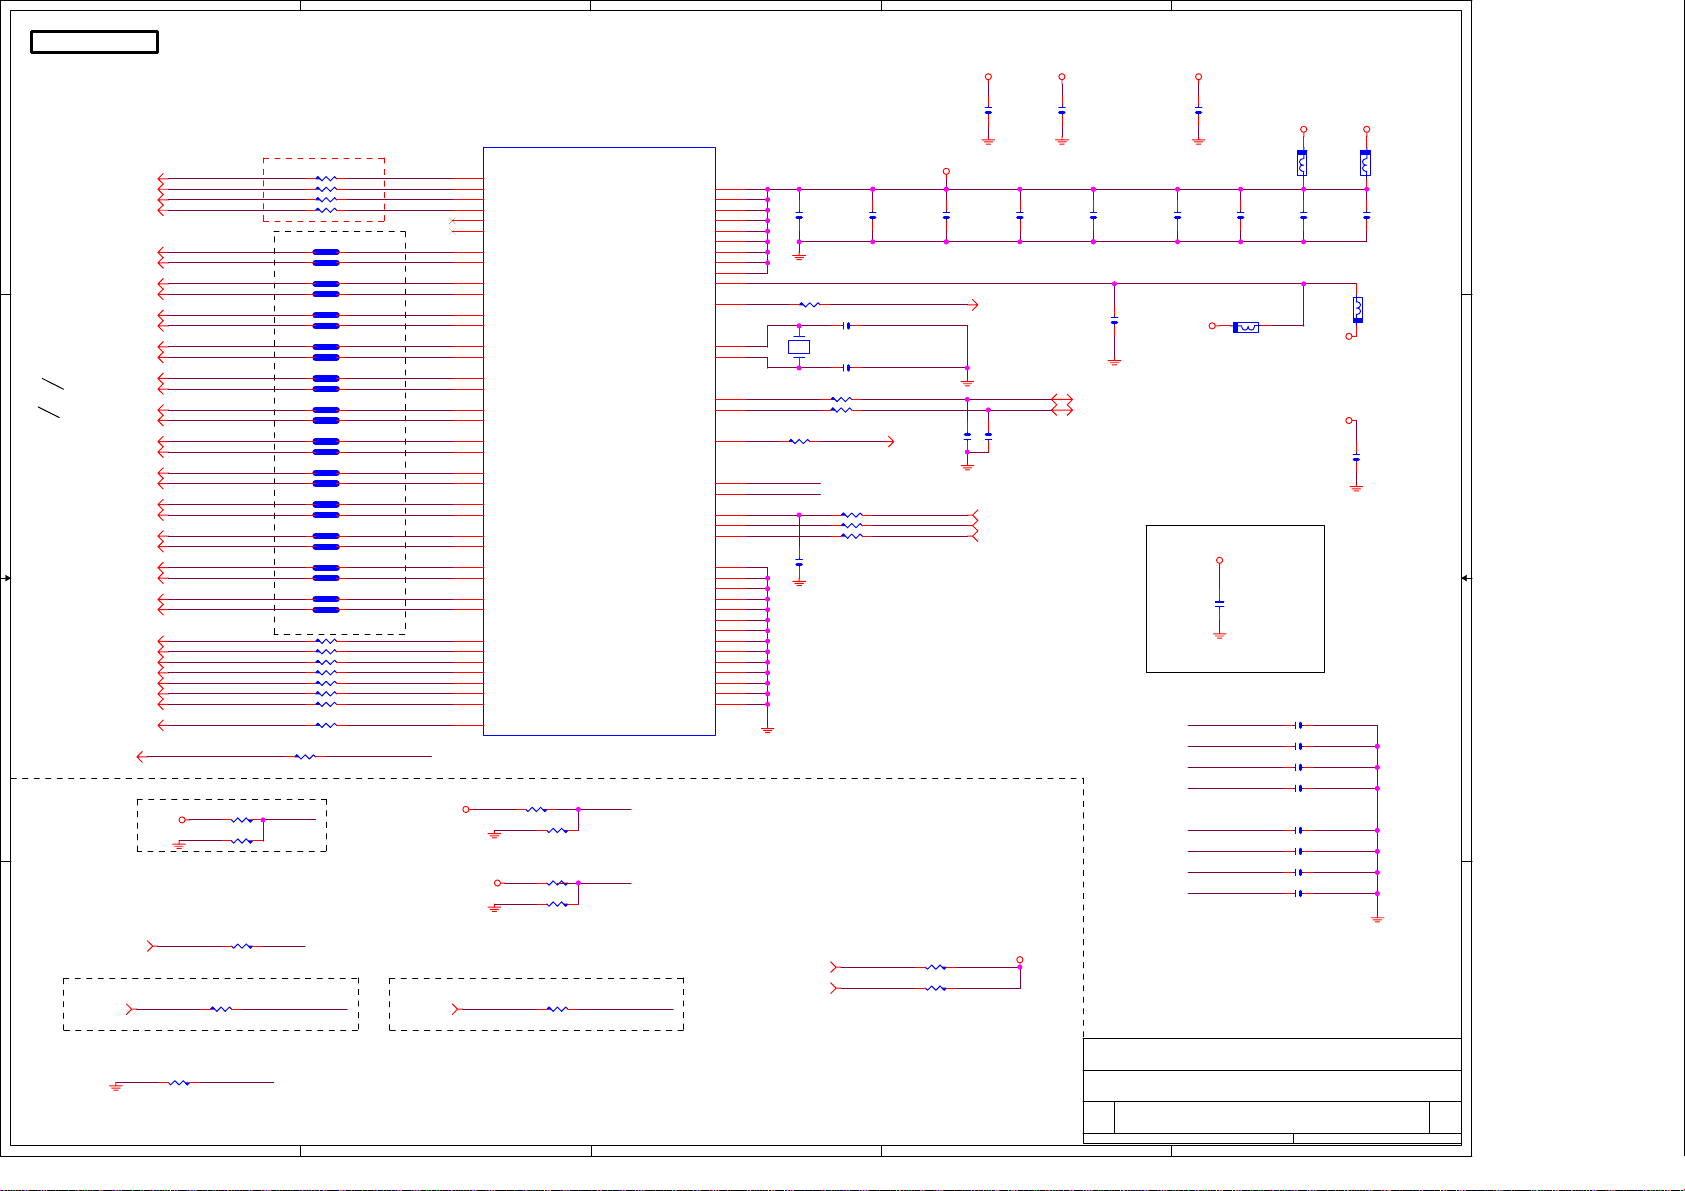Click the empty label box in top-left corner
The height and width of the screenshot is (1191, 1685).
[94, 42]
